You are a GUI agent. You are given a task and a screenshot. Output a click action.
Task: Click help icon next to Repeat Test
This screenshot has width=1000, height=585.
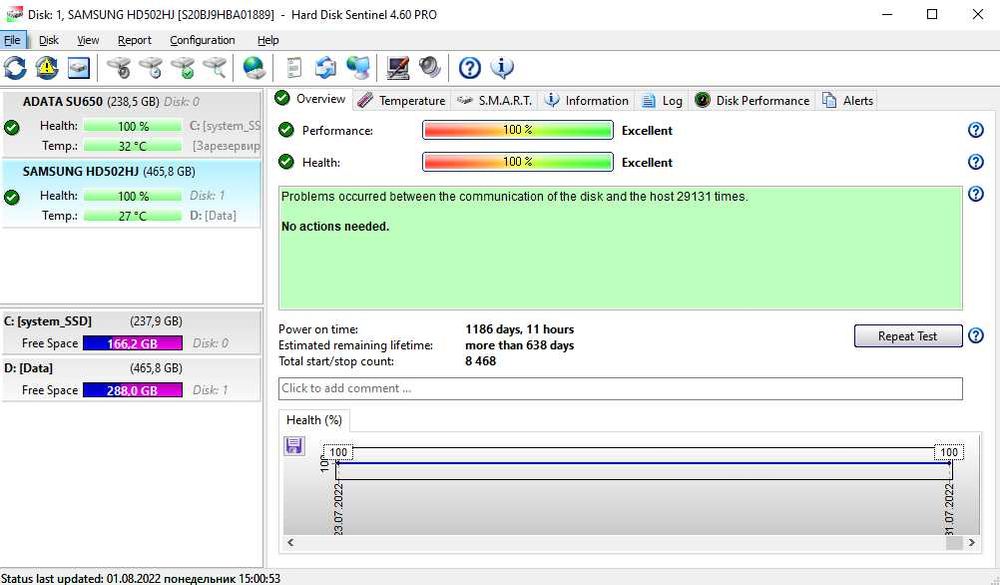point(976,336)
